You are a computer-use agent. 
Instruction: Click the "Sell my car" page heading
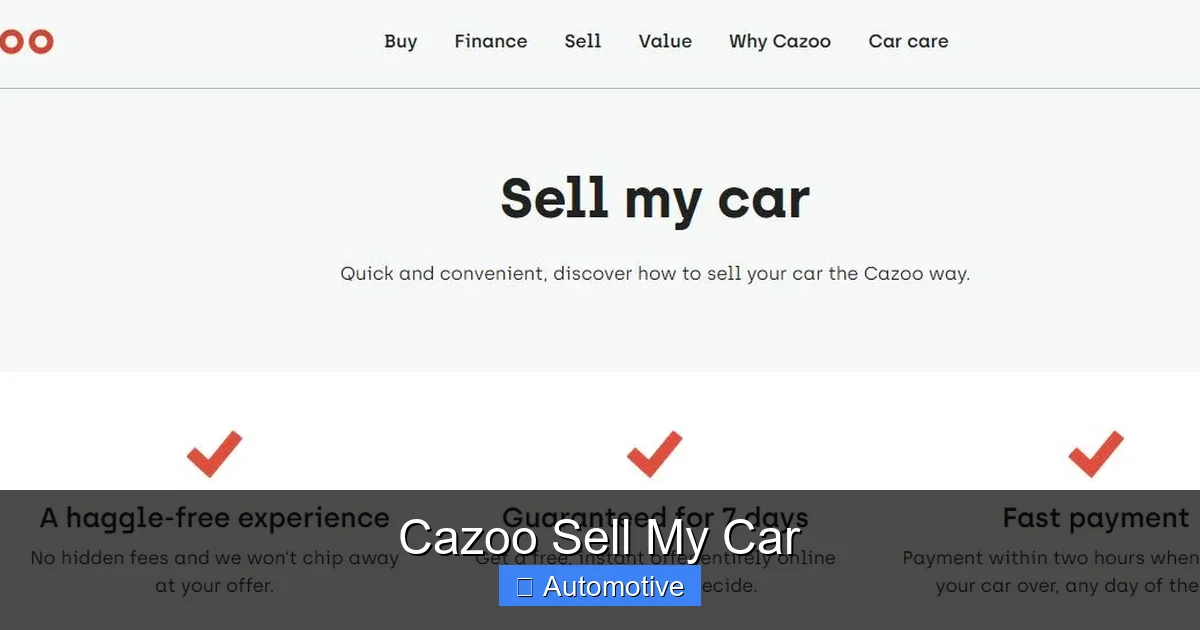point(654,198)
